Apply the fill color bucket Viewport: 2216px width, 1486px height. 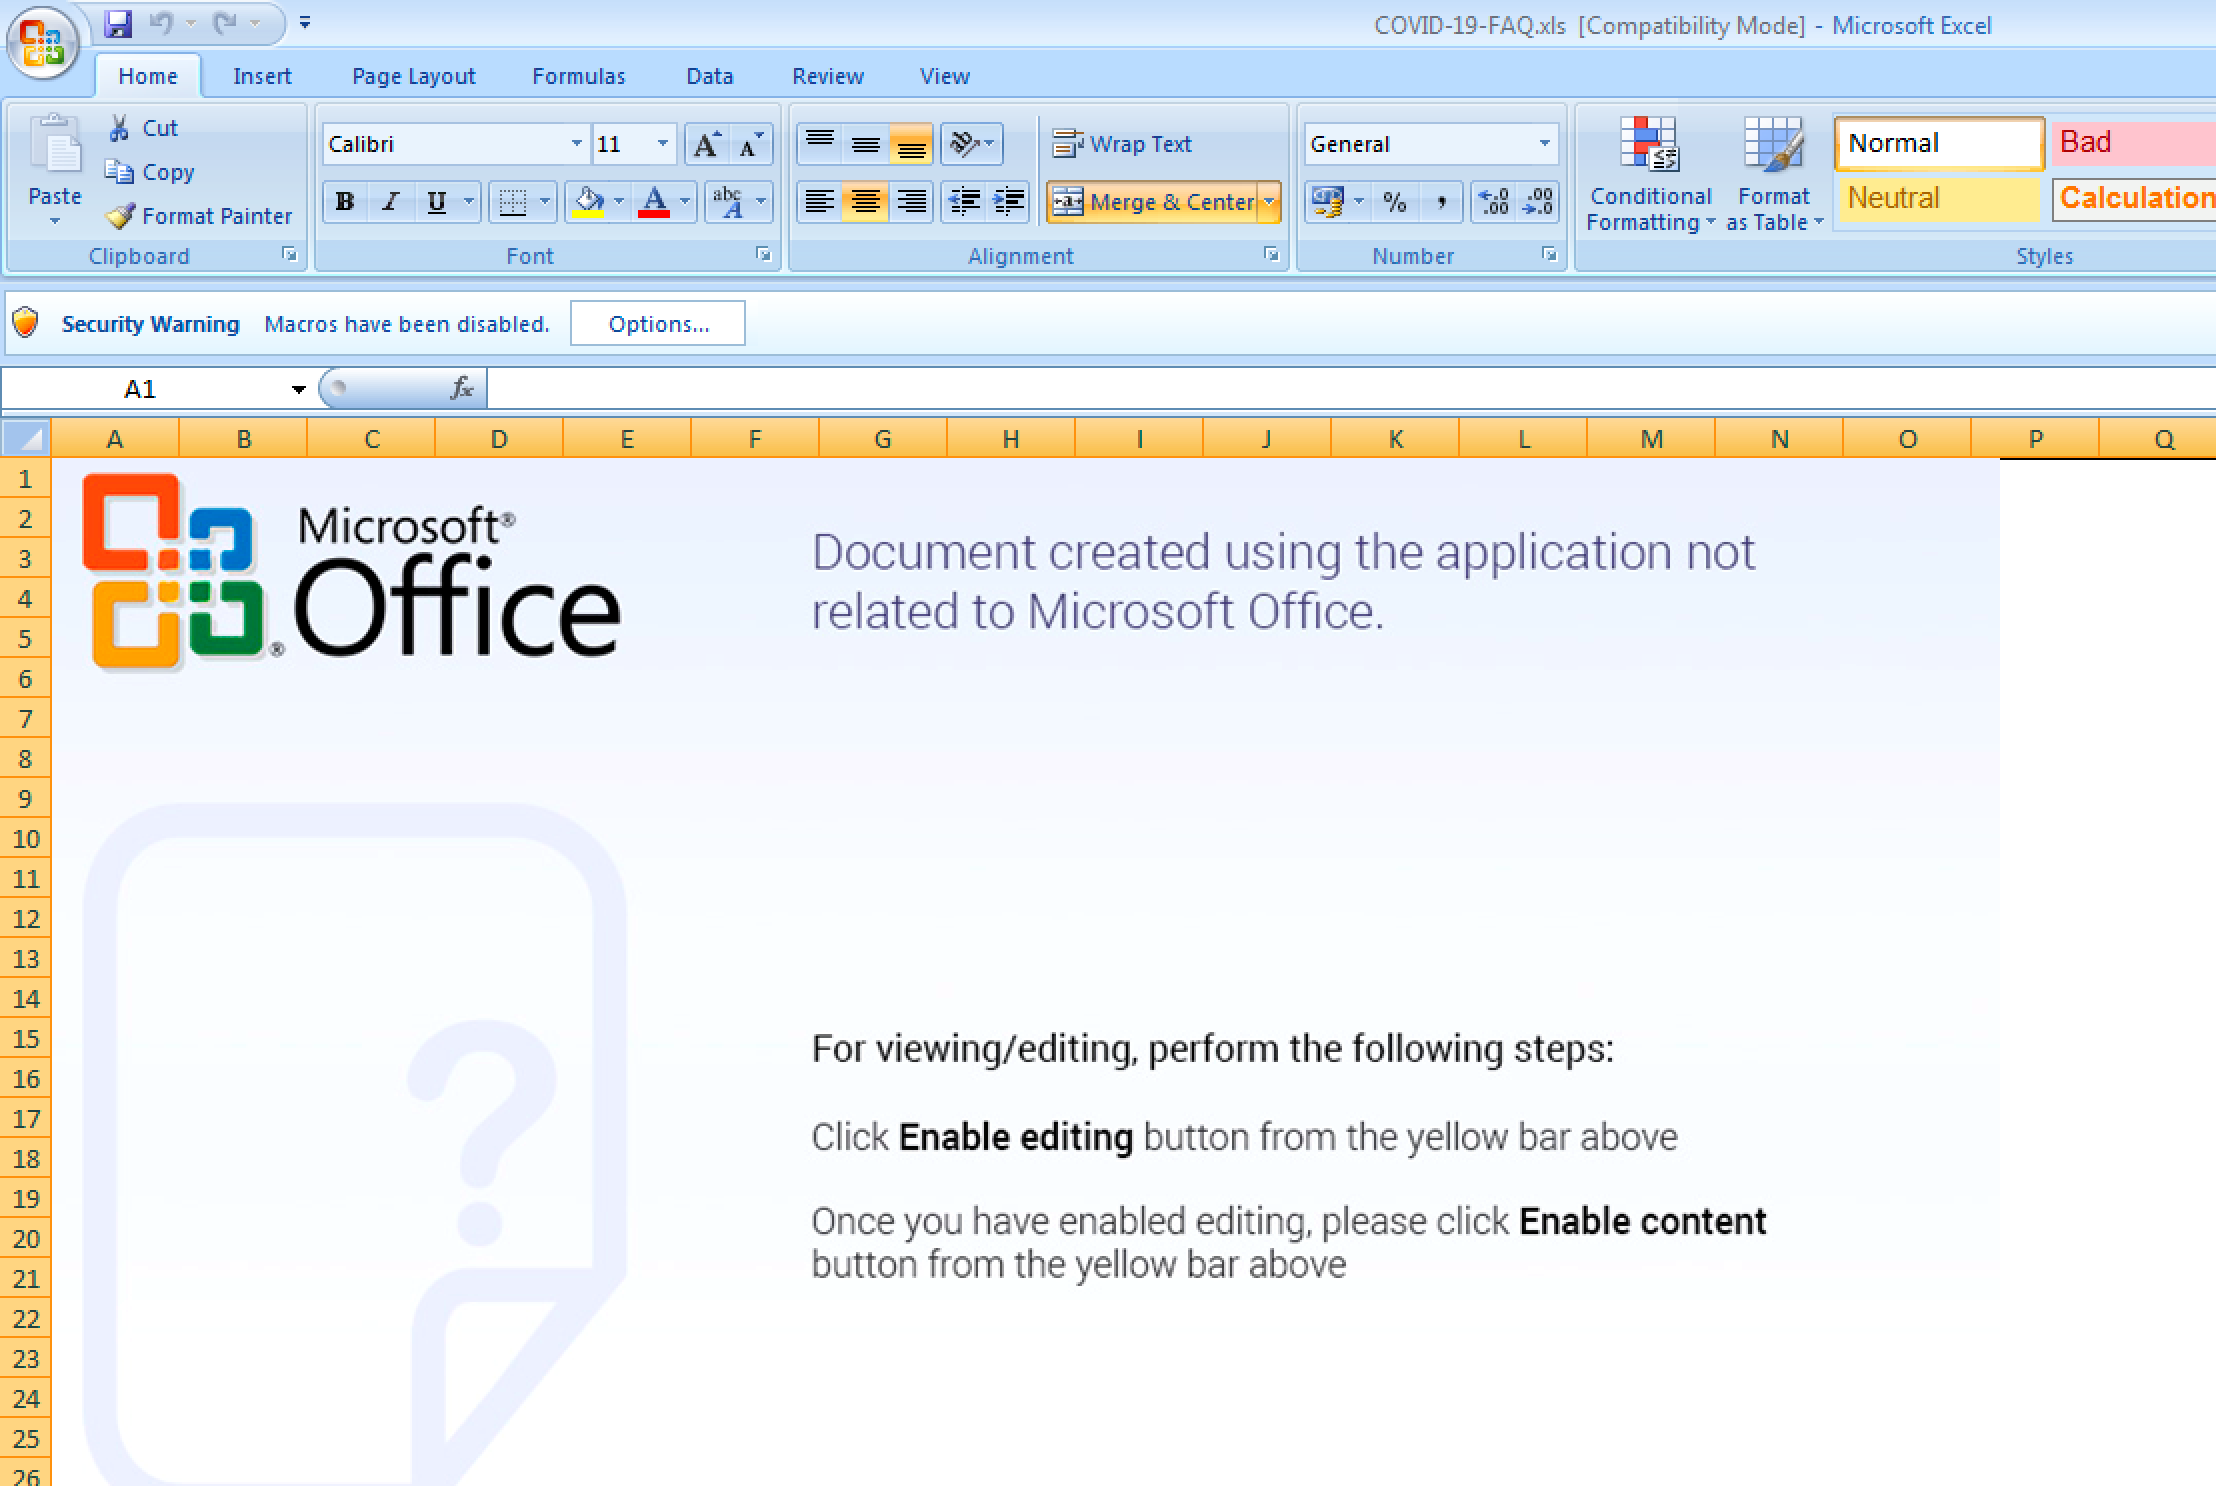tap(588, 202)
